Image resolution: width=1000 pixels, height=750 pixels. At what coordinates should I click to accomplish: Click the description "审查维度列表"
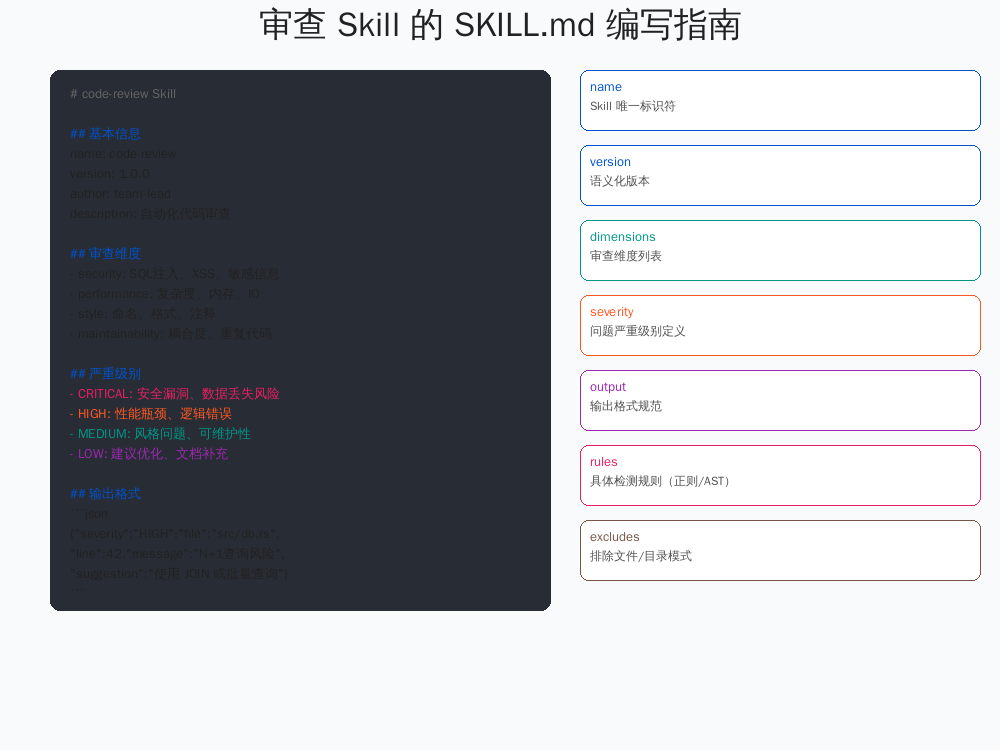[x=626, y=256]
